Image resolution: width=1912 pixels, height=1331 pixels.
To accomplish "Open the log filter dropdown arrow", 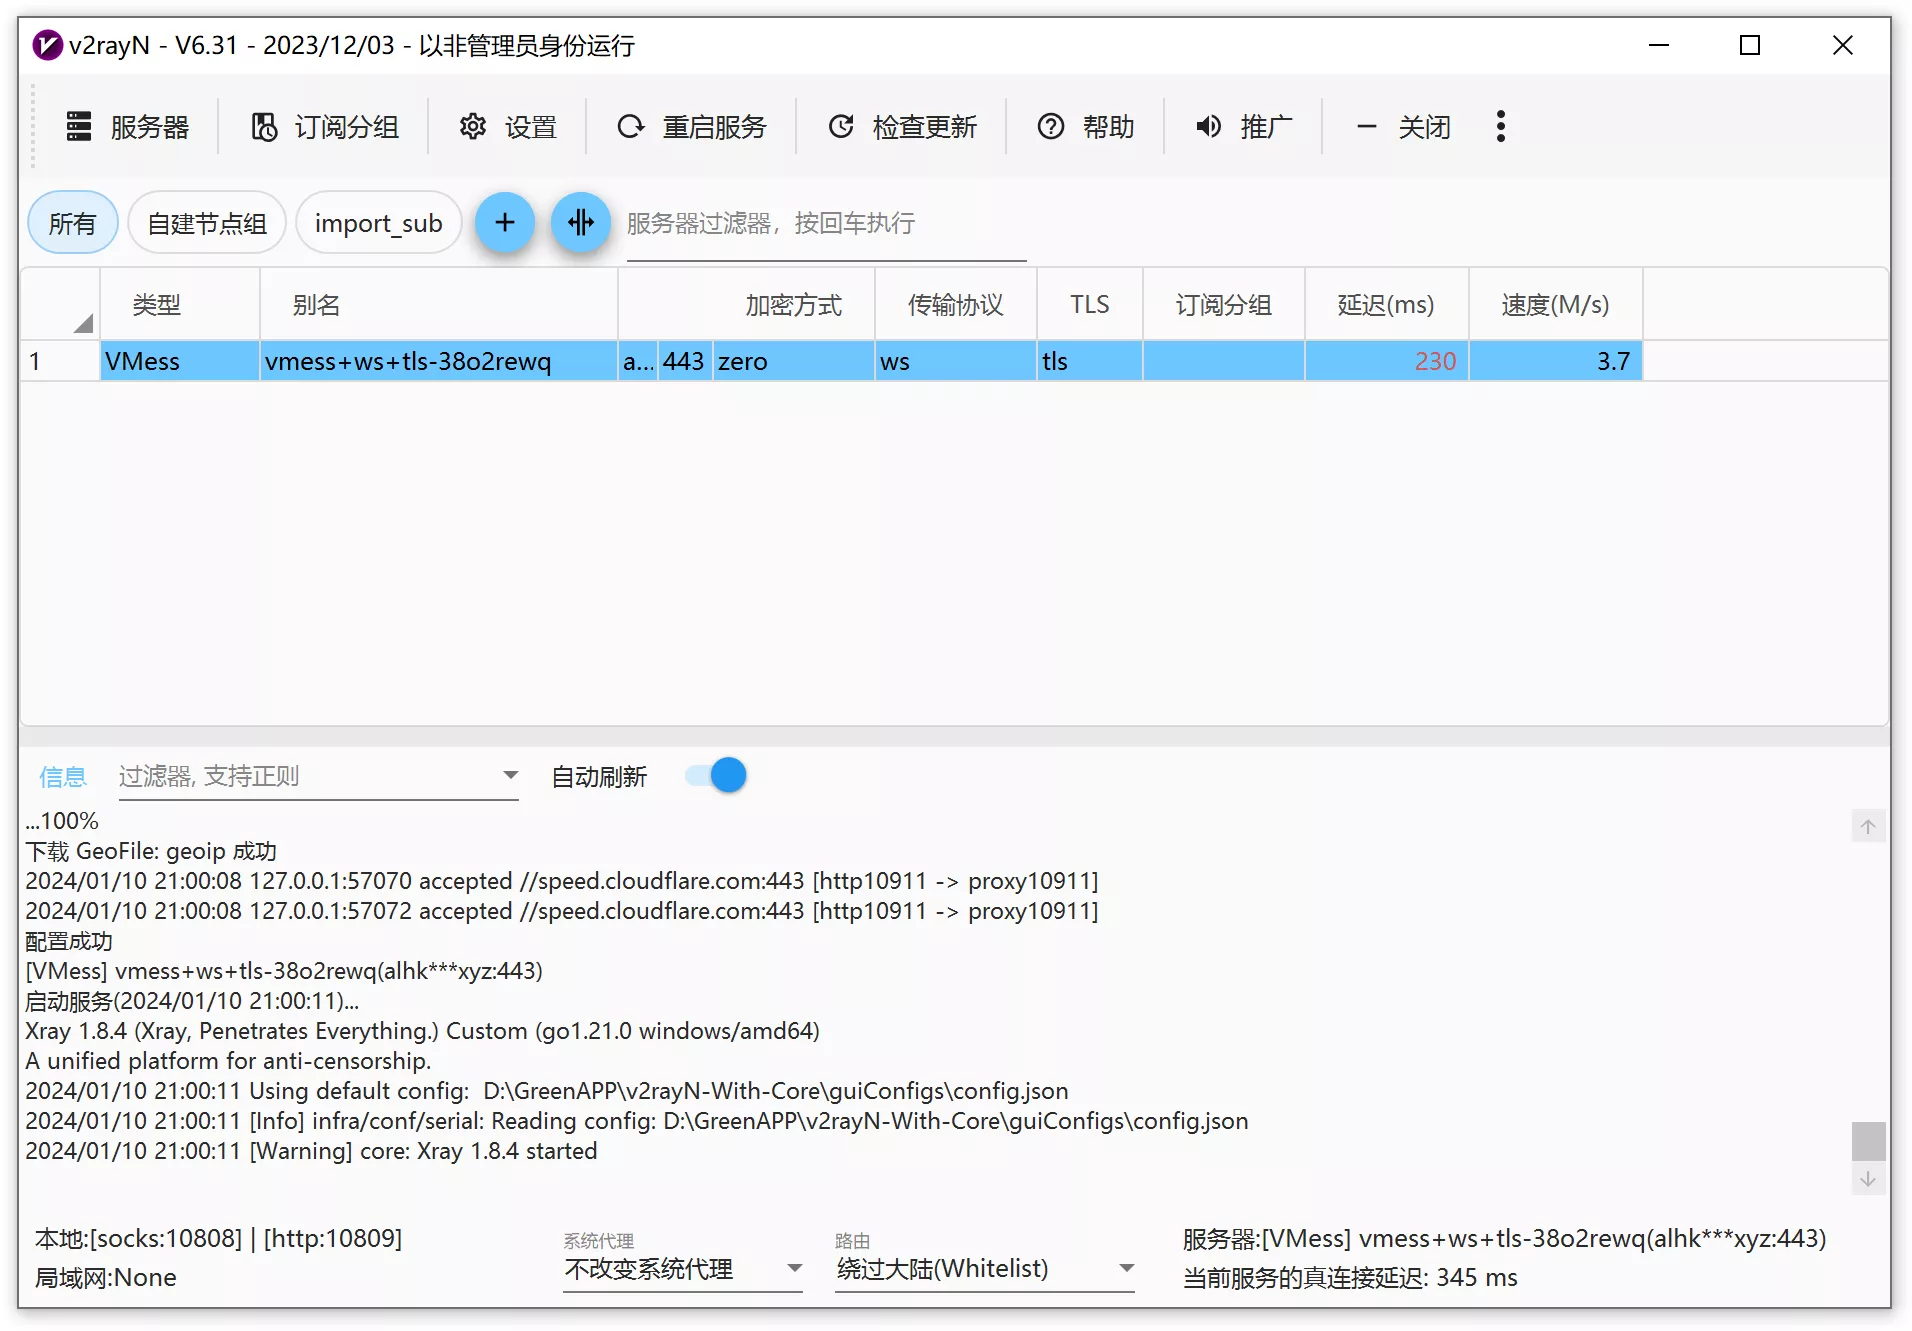I will pos(510,776).
